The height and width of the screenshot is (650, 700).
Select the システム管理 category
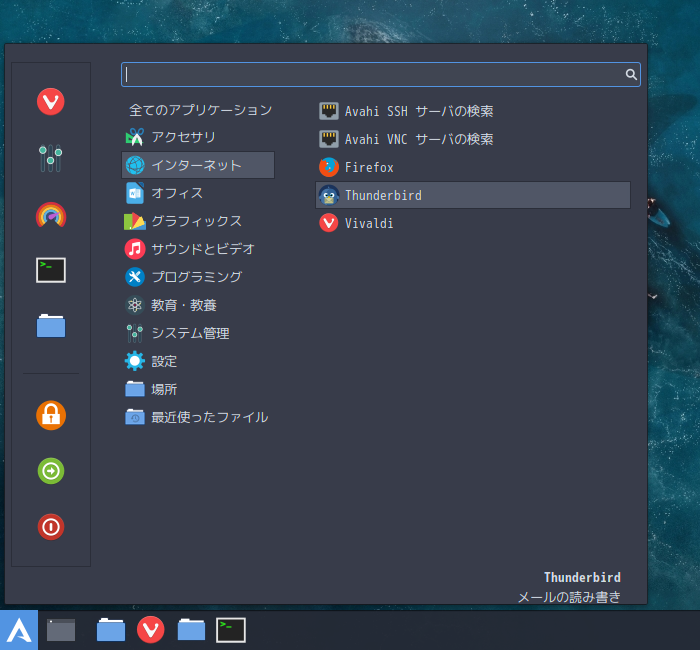click(x=198, y=333)
